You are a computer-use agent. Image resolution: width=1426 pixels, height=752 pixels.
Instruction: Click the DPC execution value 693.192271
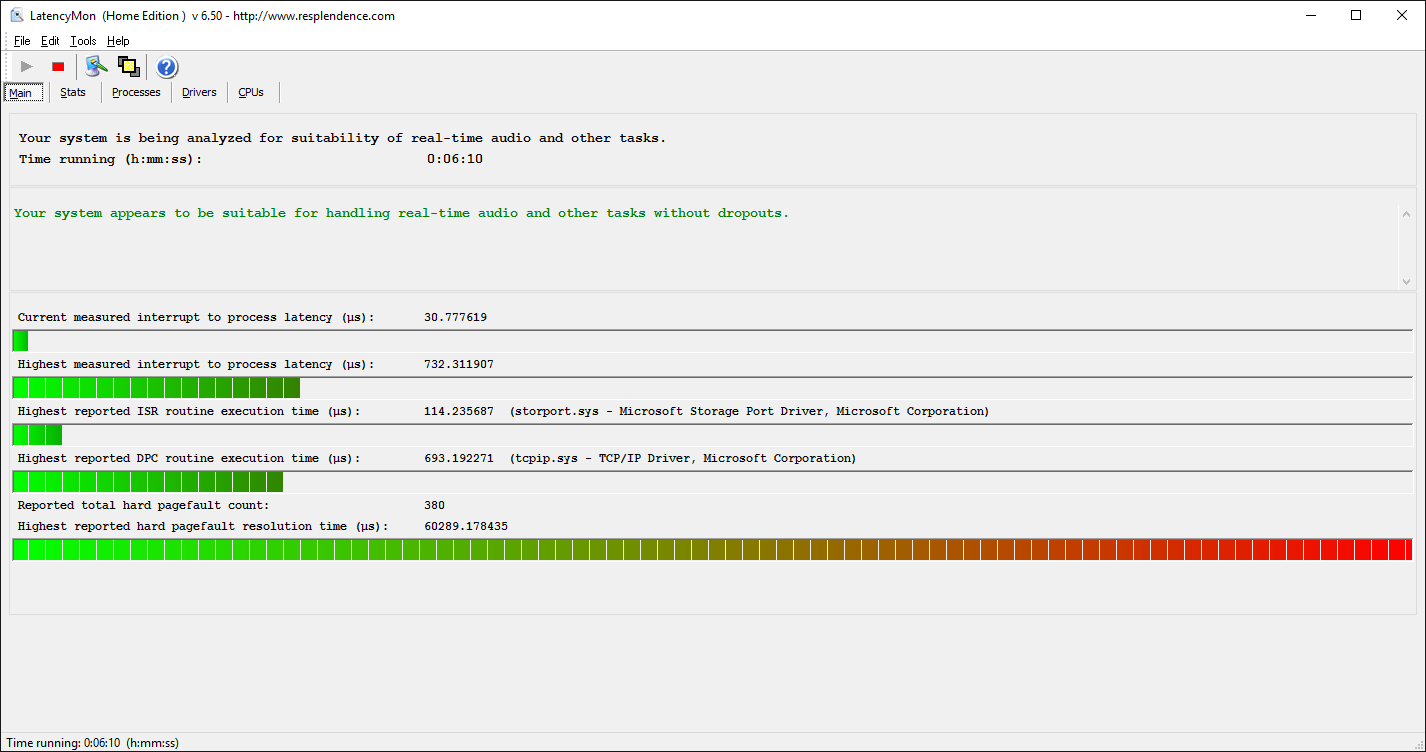tap(459, 458)
